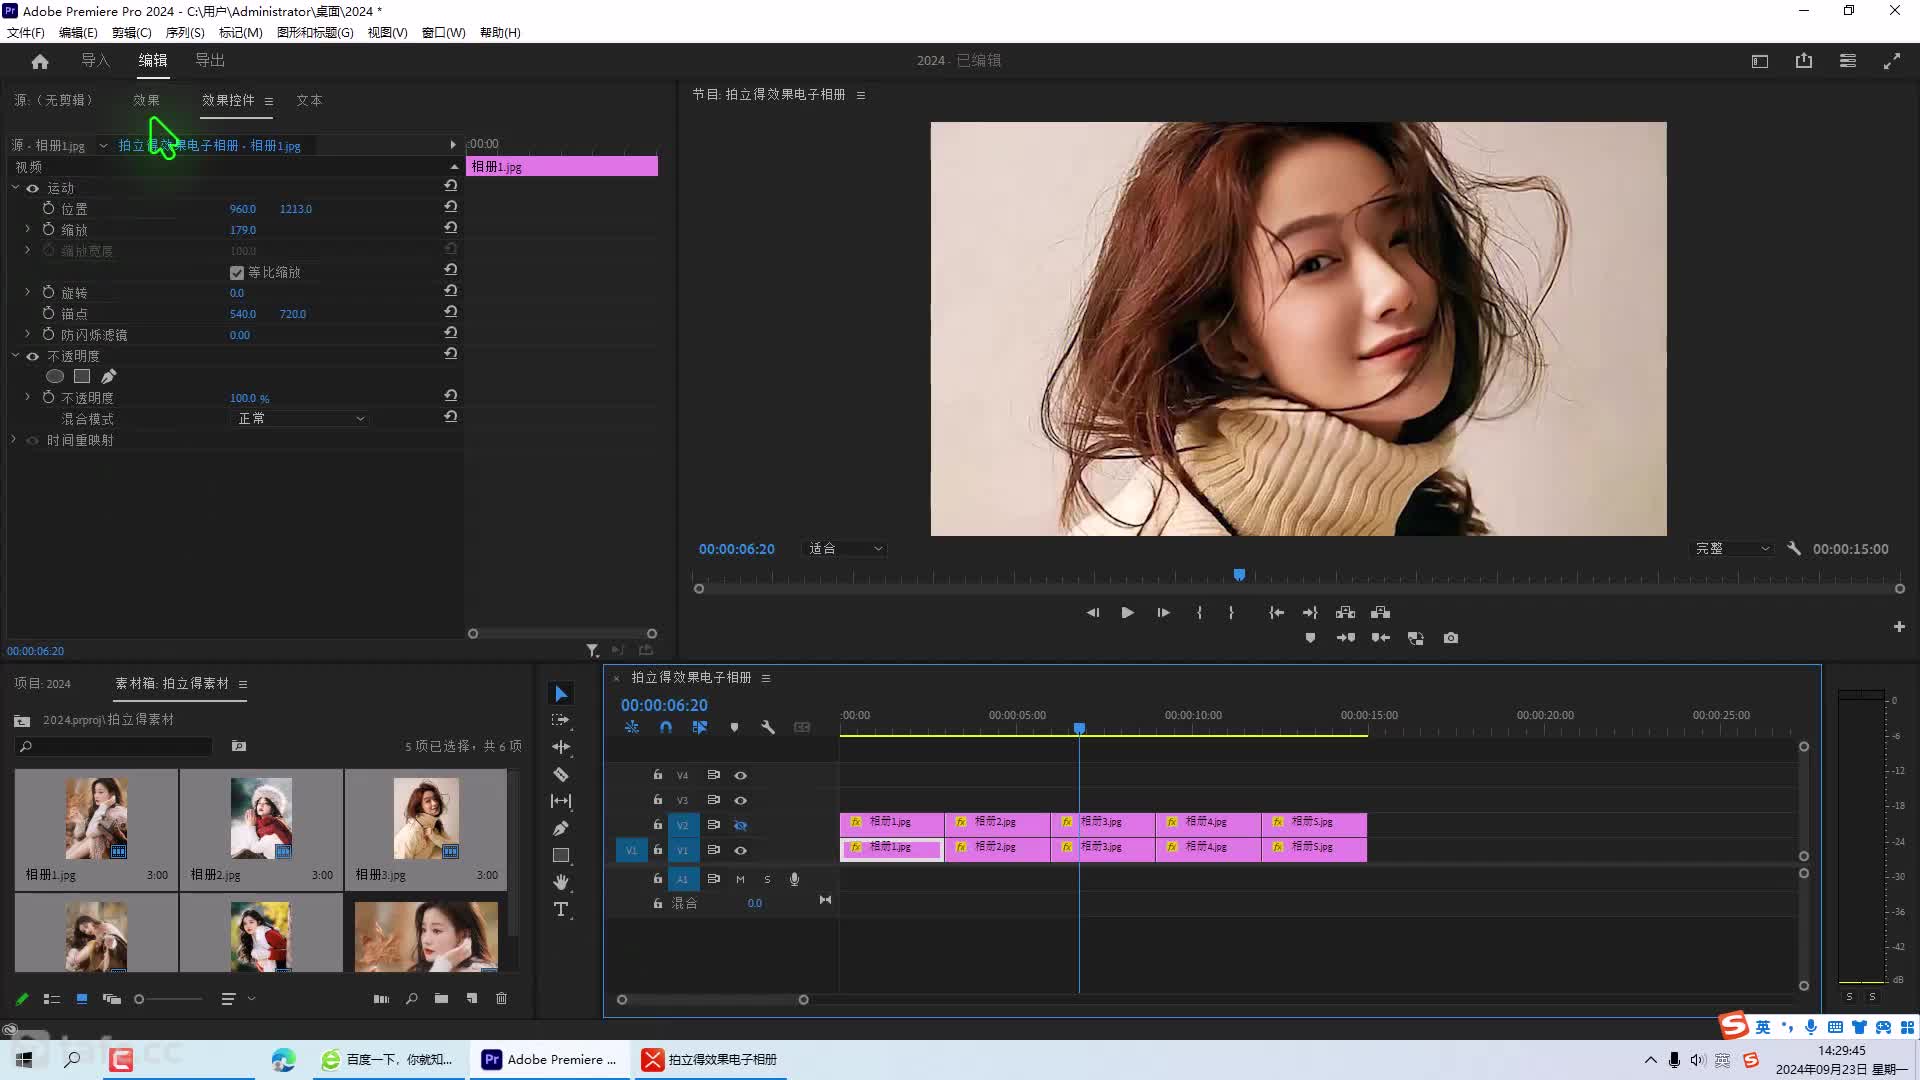1920x1080 pixels.
Task: Select the Ripple Edit tool
Action: point(561,747)
